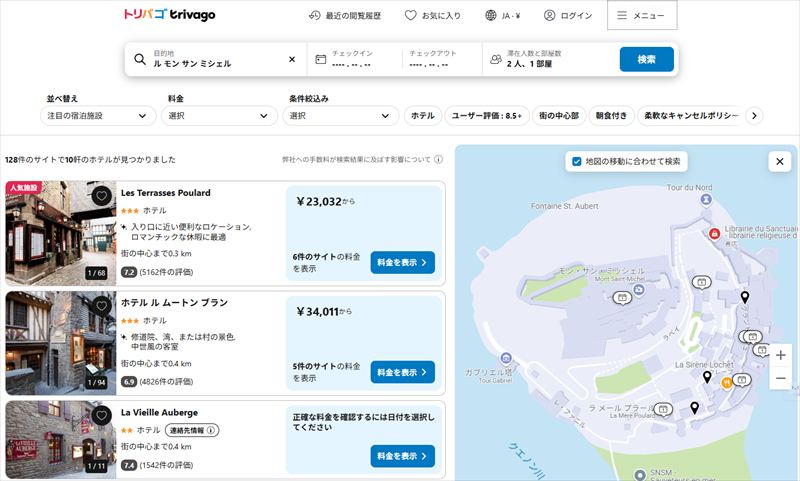Screen dimensions: 800x481
Task: Open guests and rooms selector 2人、1部屋
Action: pos(549,59)
